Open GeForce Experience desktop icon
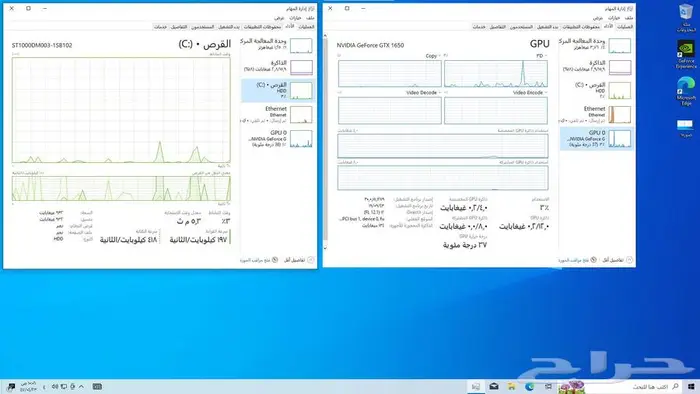Image resolution: width=700 pixels, height=394 pixels. pyautogui.click(x=686, y=54)
